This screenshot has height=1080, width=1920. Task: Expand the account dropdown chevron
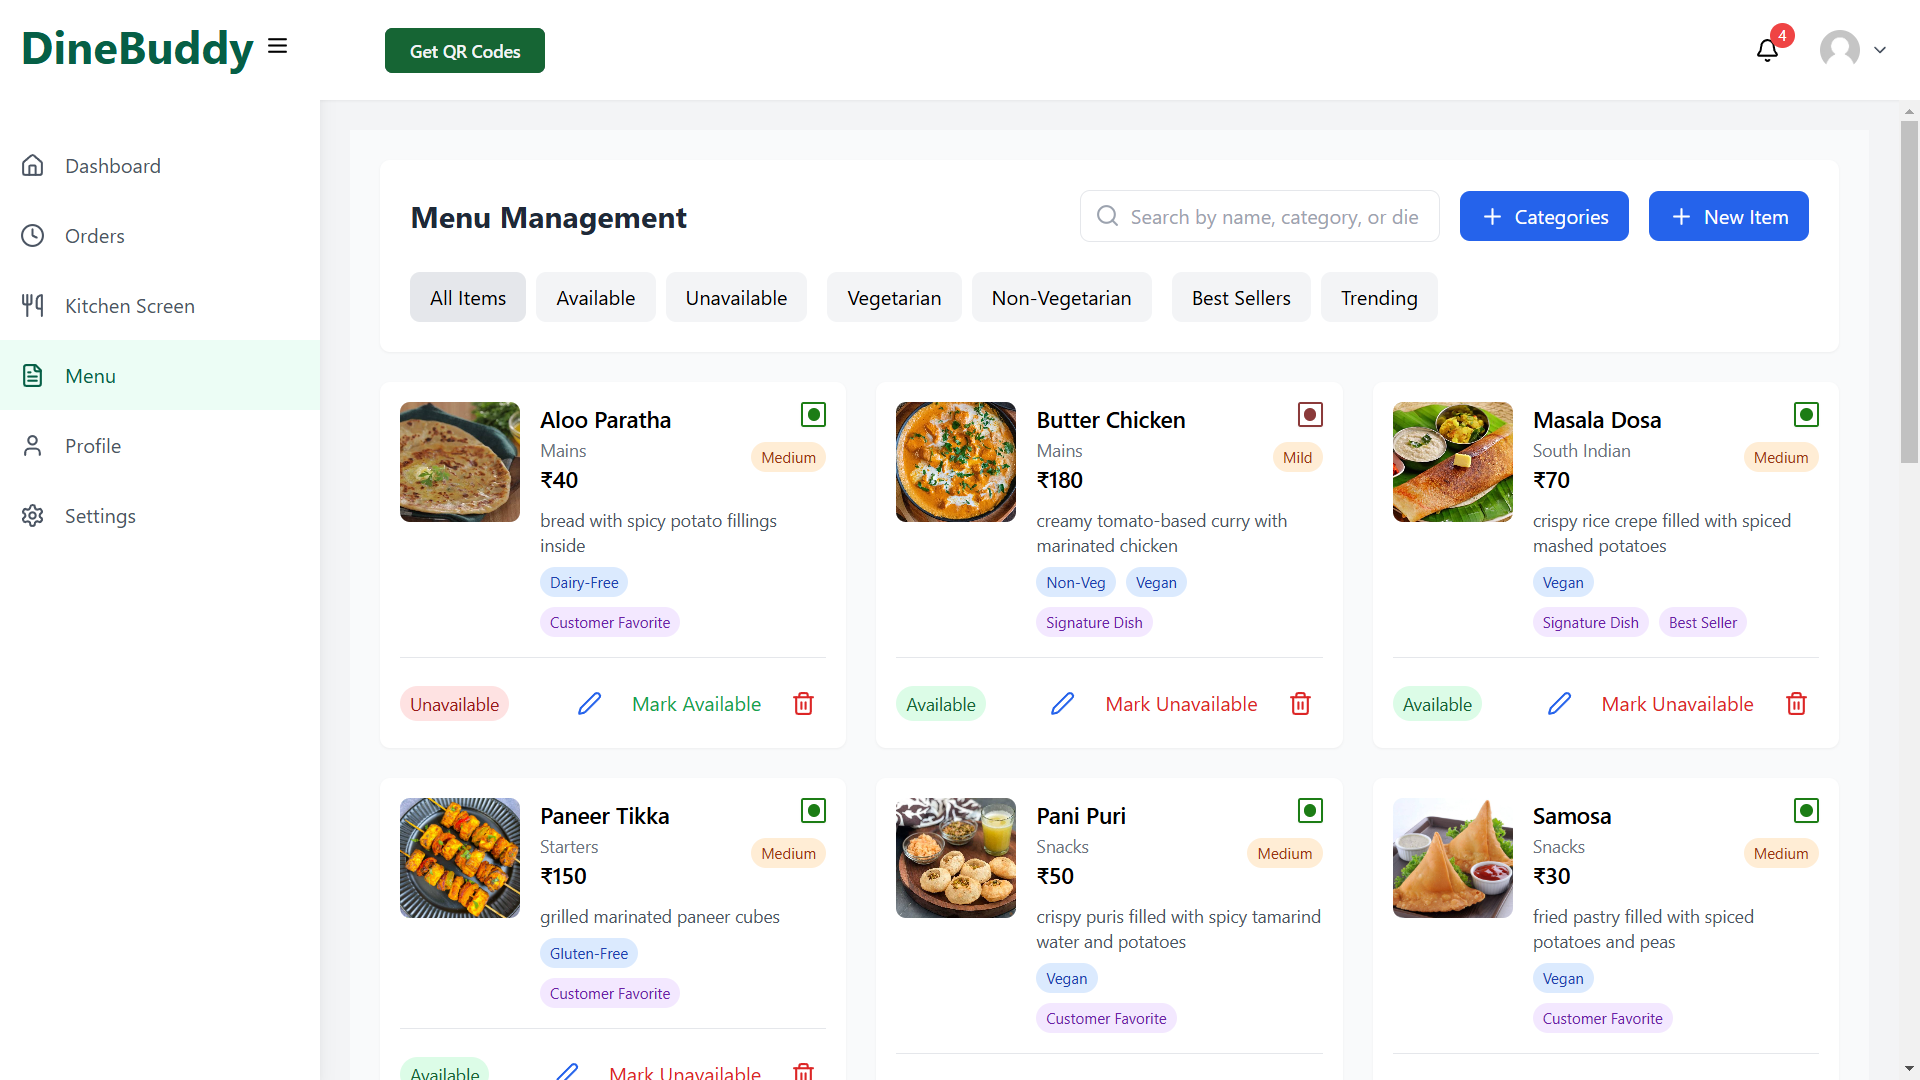(x=1880, y=50)
